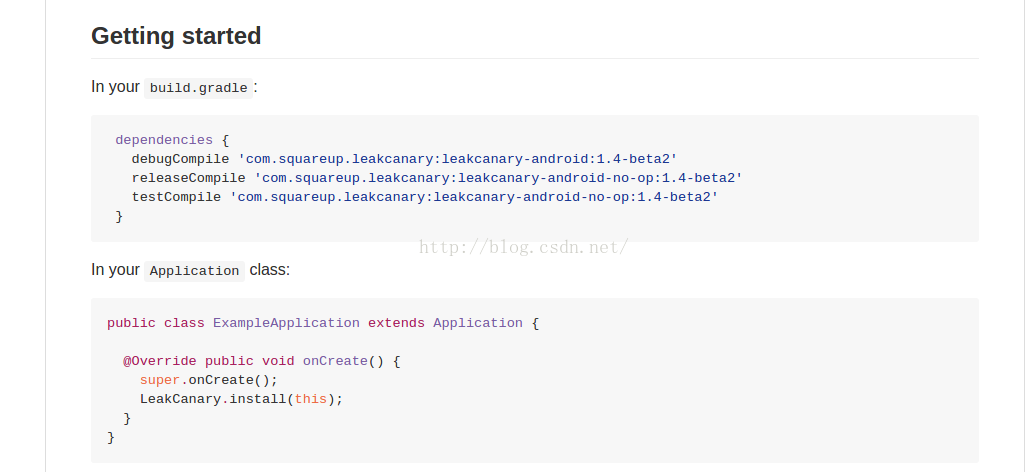Click the "this" keyword inside install()
The width and height of the screenshot is (1030, 472).
[310, 399]
